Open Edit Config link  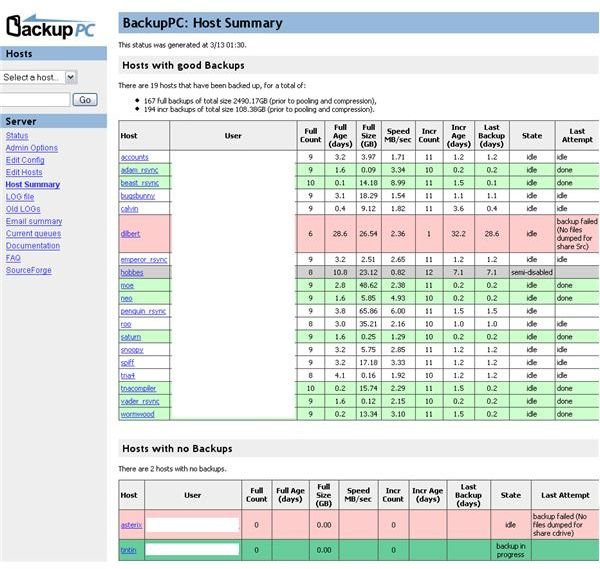[25, 160]
